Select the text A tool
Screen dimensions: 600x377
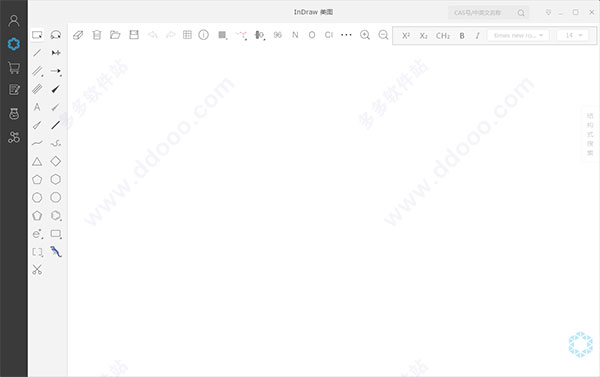click(37, 107)
